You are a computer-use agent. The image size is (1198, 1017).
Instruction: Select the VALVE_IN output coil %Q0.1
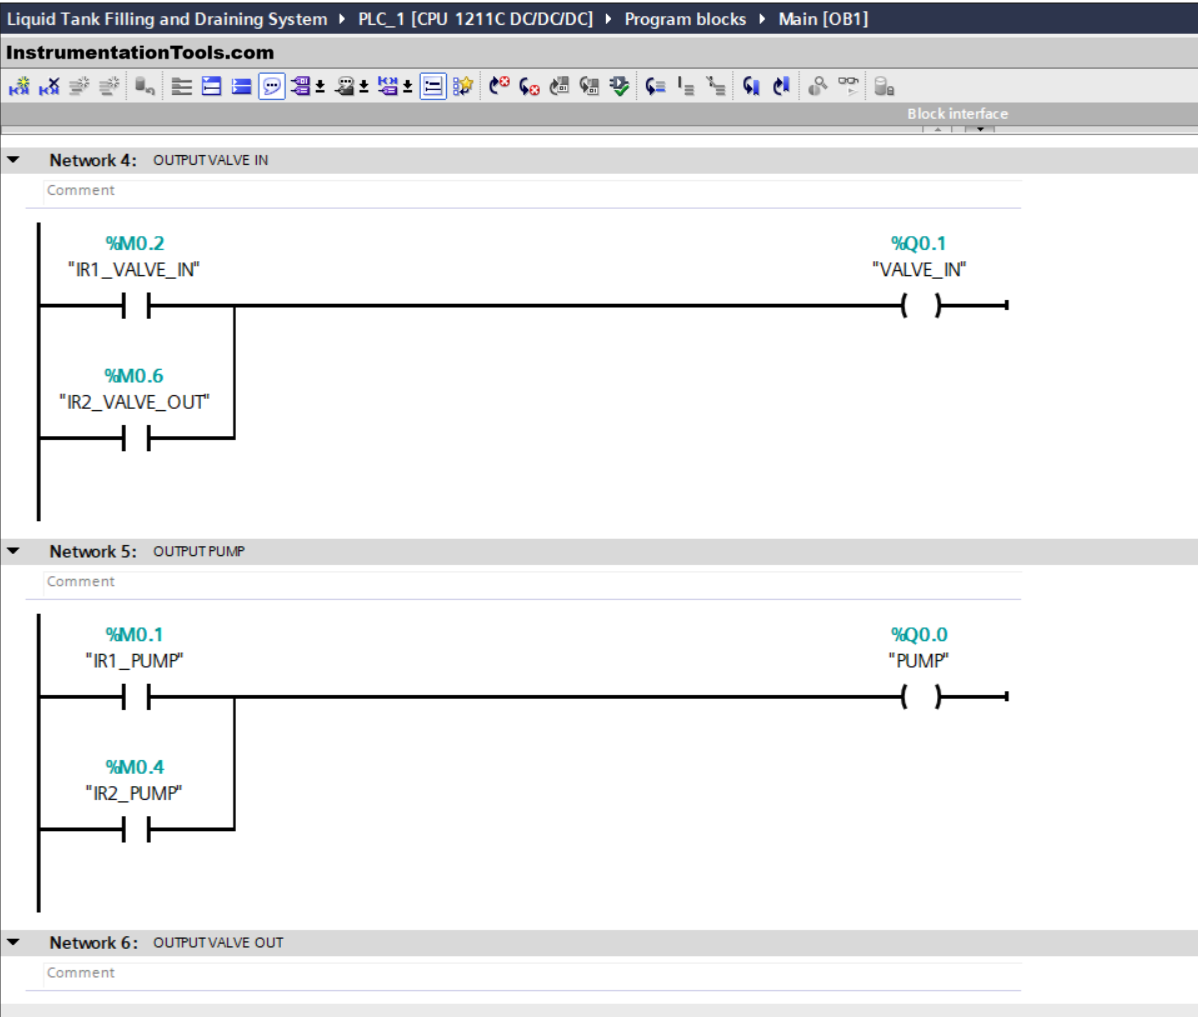coord(920,306)
